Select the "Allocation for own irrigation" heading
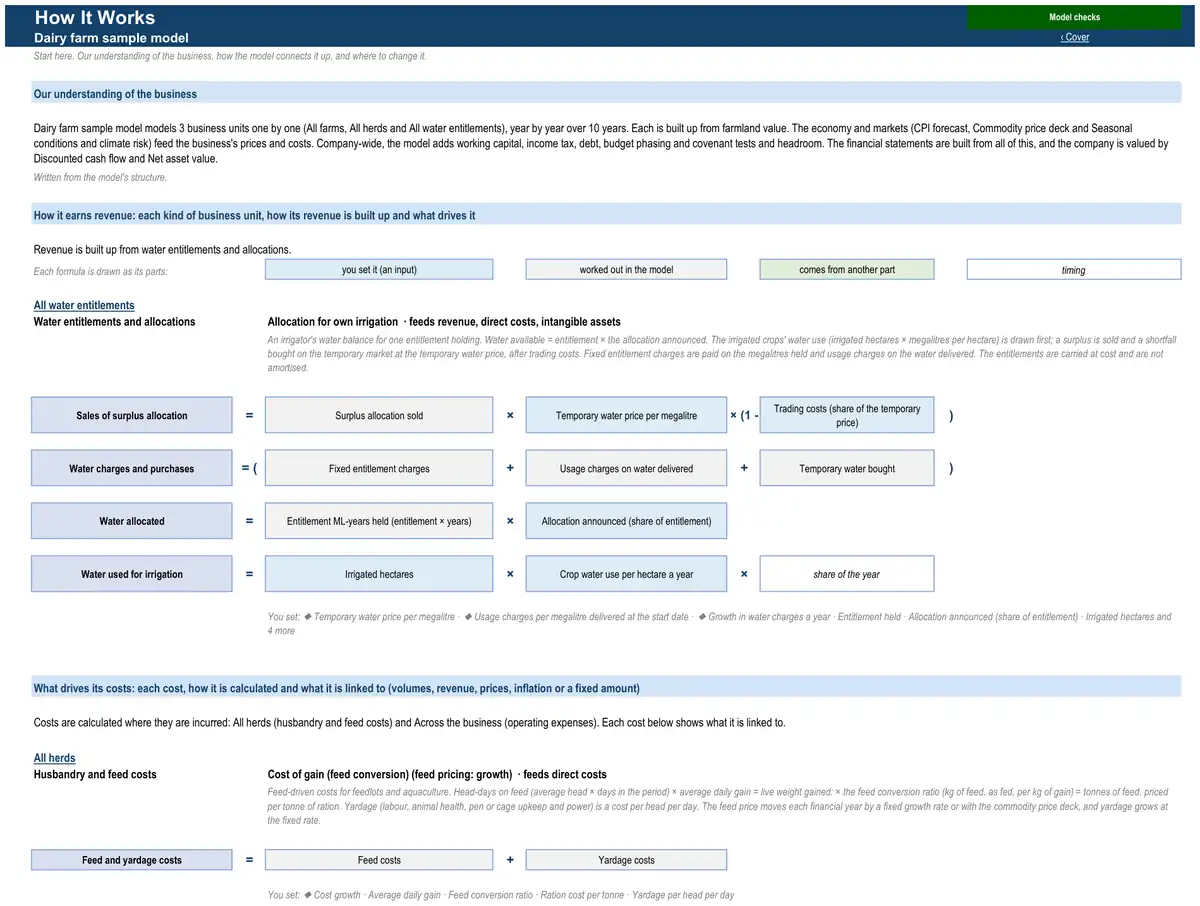The width and height of the screenshot is (1200, 906). pos(444,322)
